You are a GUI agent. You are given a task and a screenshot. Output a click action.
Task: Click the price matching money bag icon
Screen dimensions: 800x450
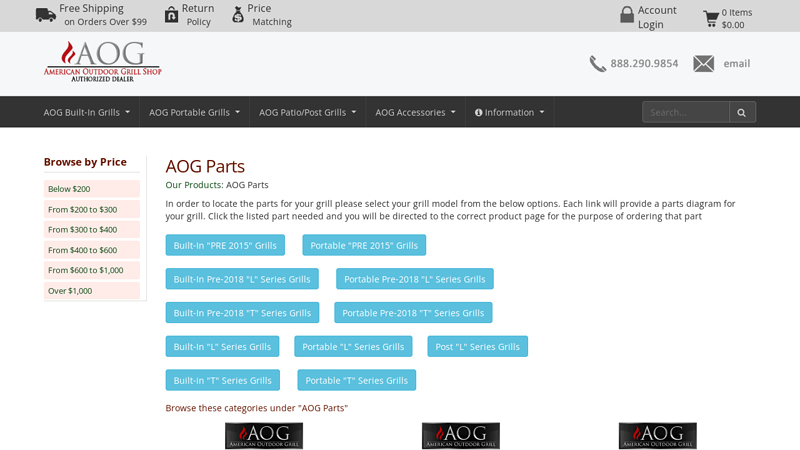pyautogui.click(x=238, y=15)
